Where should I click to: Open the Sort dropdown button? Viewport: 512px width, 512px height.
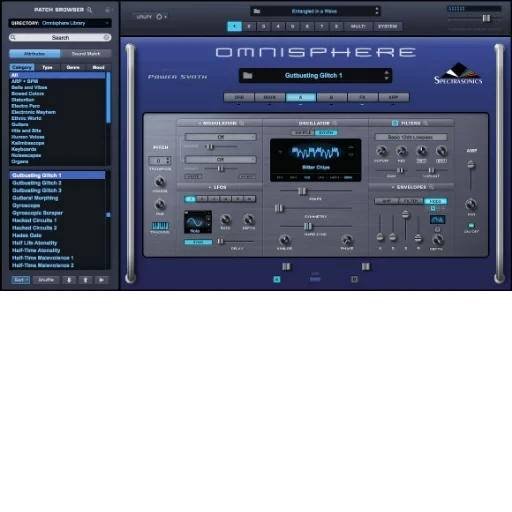[21, 280]
